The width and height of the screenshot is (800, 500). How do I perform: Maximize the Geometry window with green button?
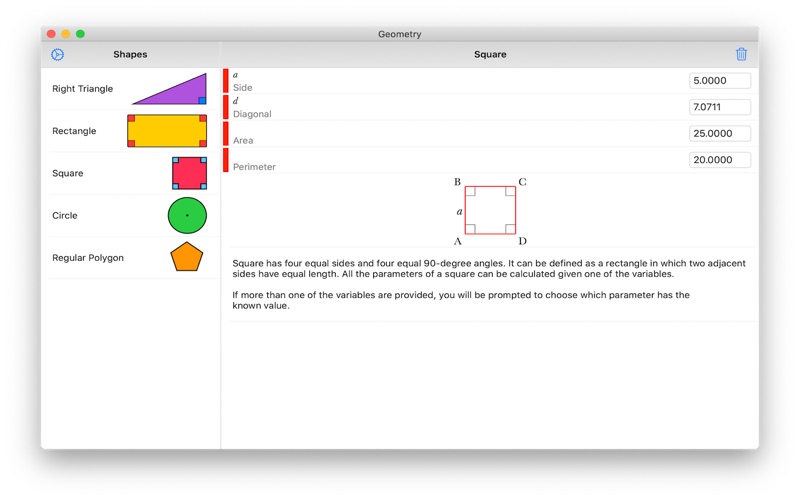(x=80, y=34)
